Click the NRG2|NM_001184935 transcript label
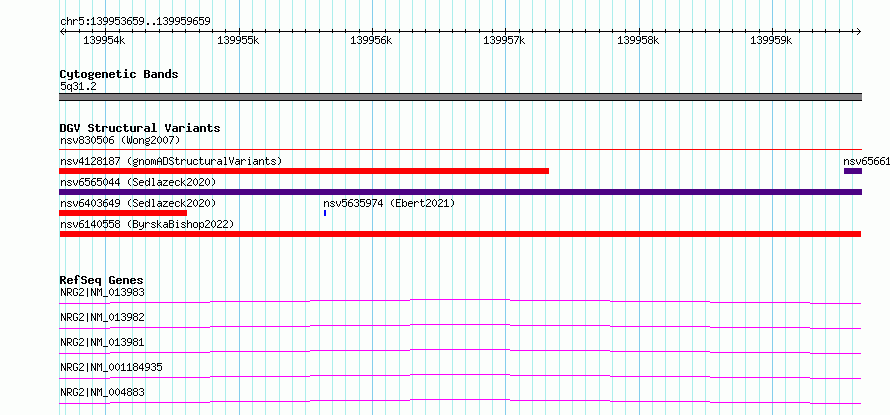Viewport: 890px width, 415px height. coord(111,367)
